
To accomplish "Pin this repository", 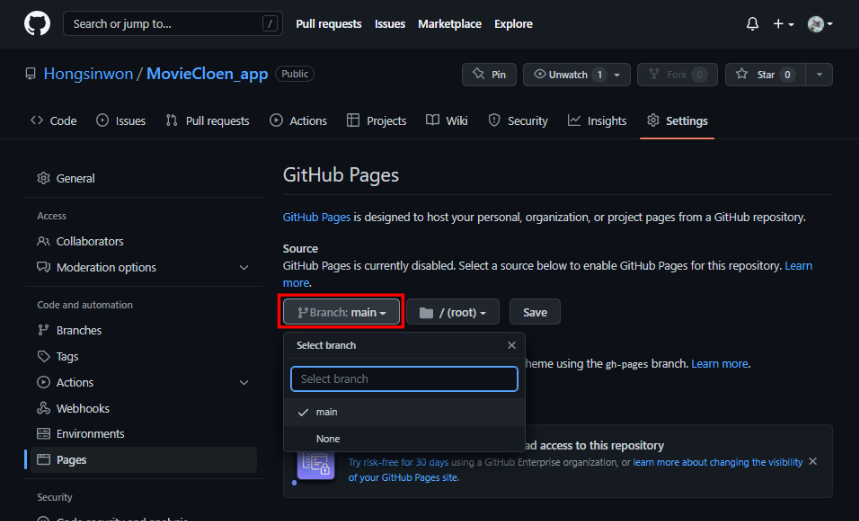I will 489,75.
